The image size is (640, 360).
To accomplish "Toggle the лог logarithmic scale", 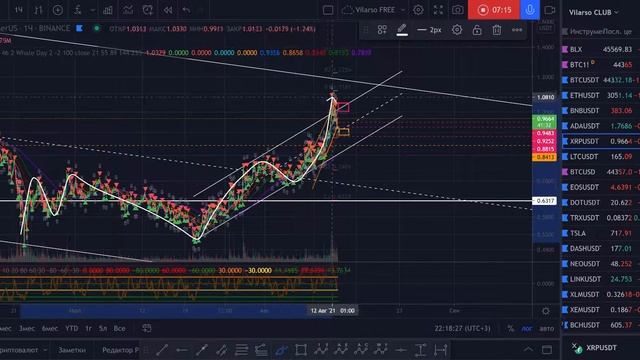I will pyautogui.click(x=527, y=329).
